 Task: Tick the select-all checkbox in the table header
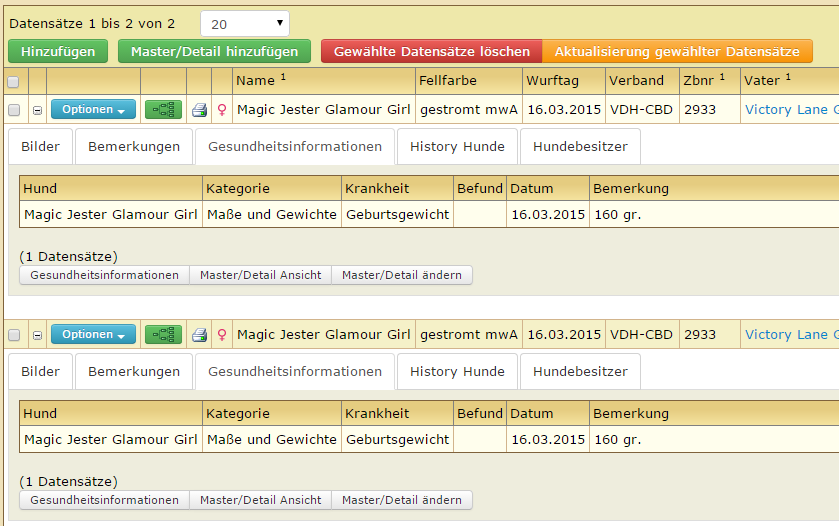point(13,82)
